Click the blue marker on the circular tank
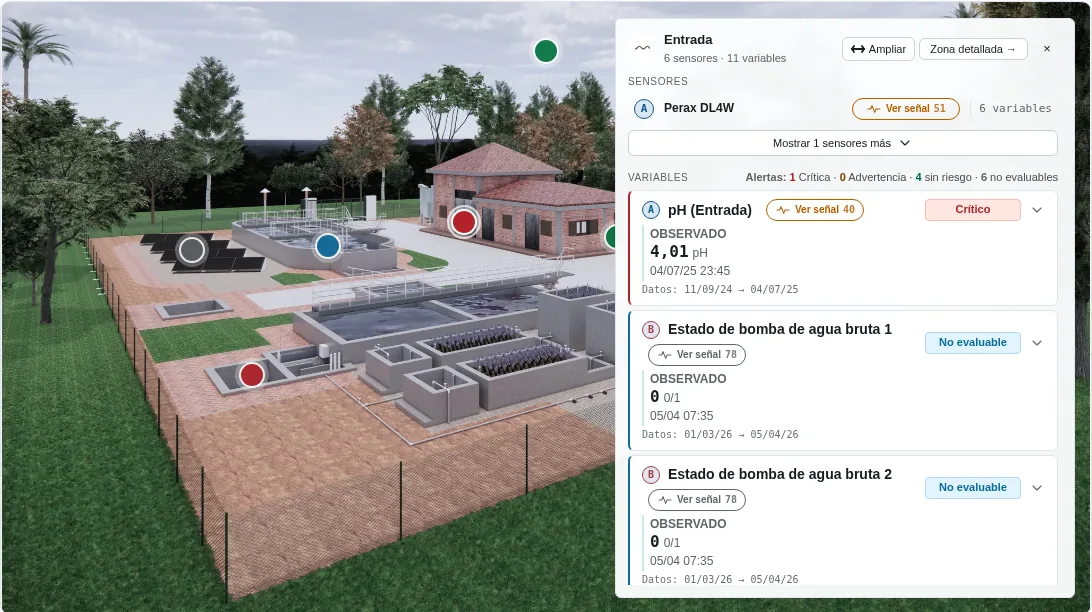 coord(328,246)
